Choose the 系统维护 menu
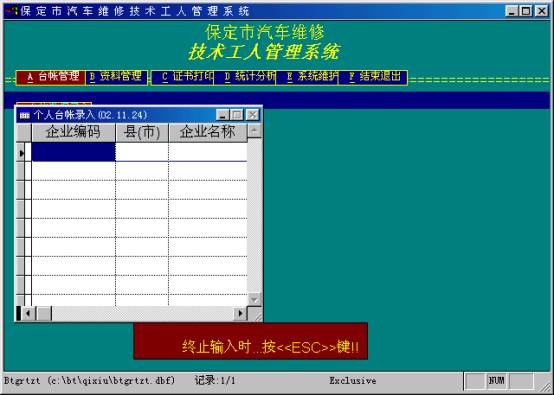 (307, 77)
